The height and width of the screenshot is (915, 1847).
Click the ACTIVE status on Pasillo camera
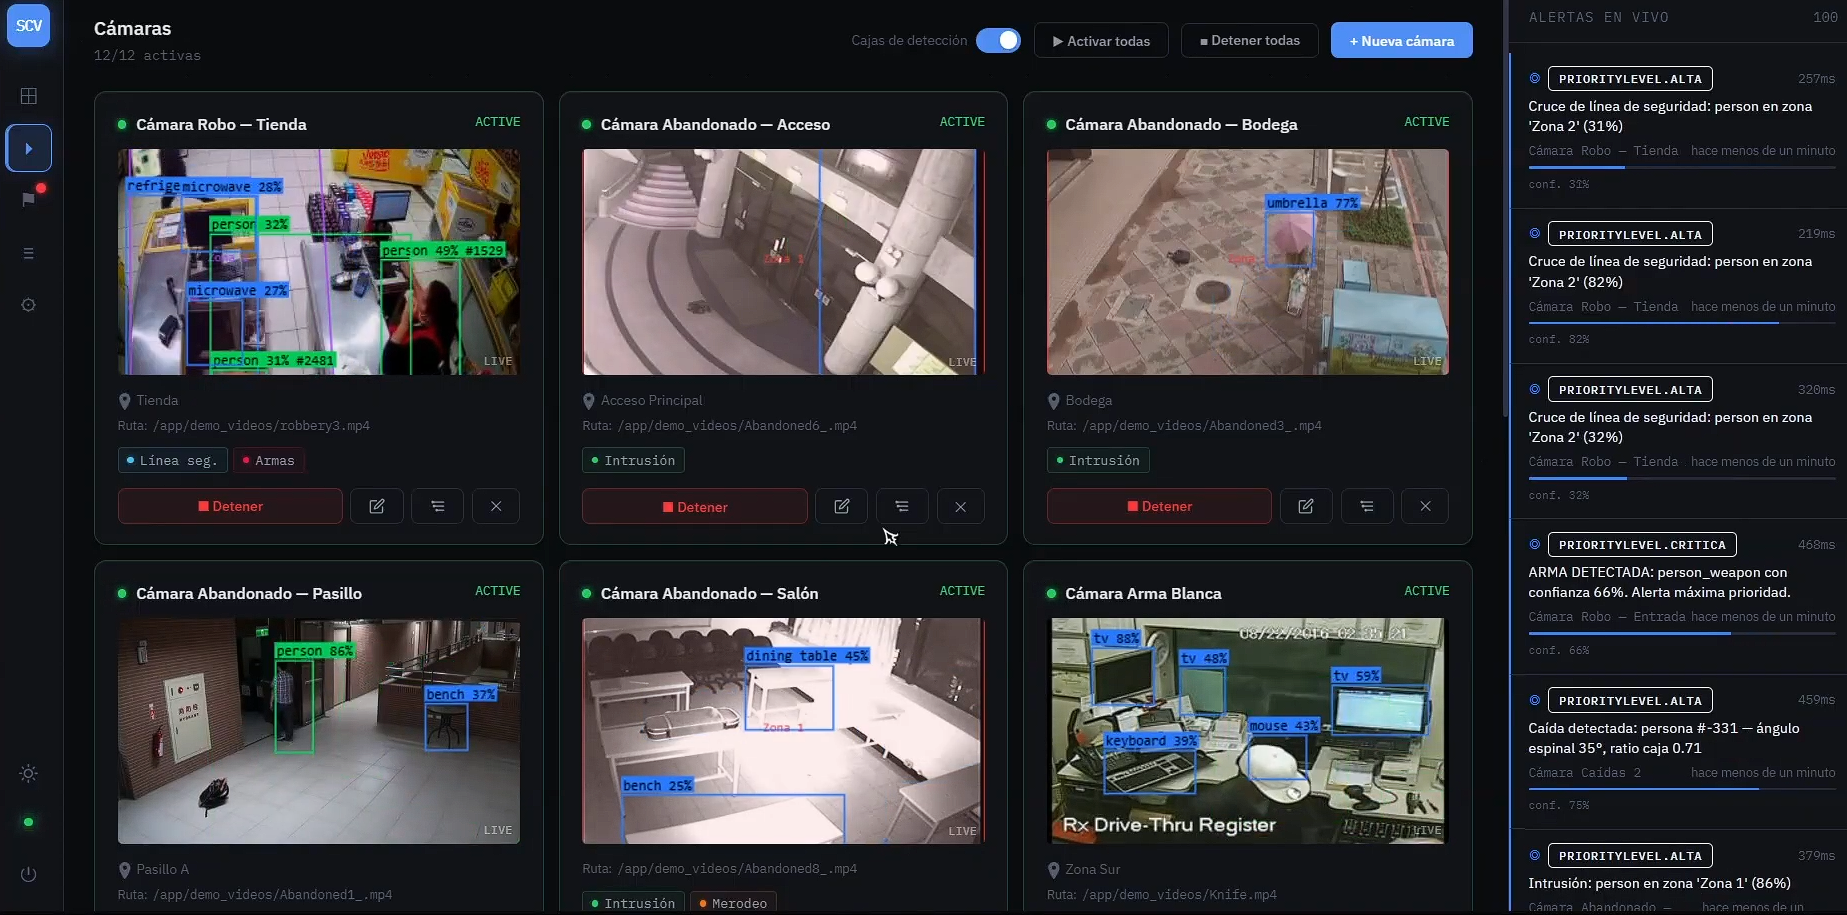click(x=497, y=591)
